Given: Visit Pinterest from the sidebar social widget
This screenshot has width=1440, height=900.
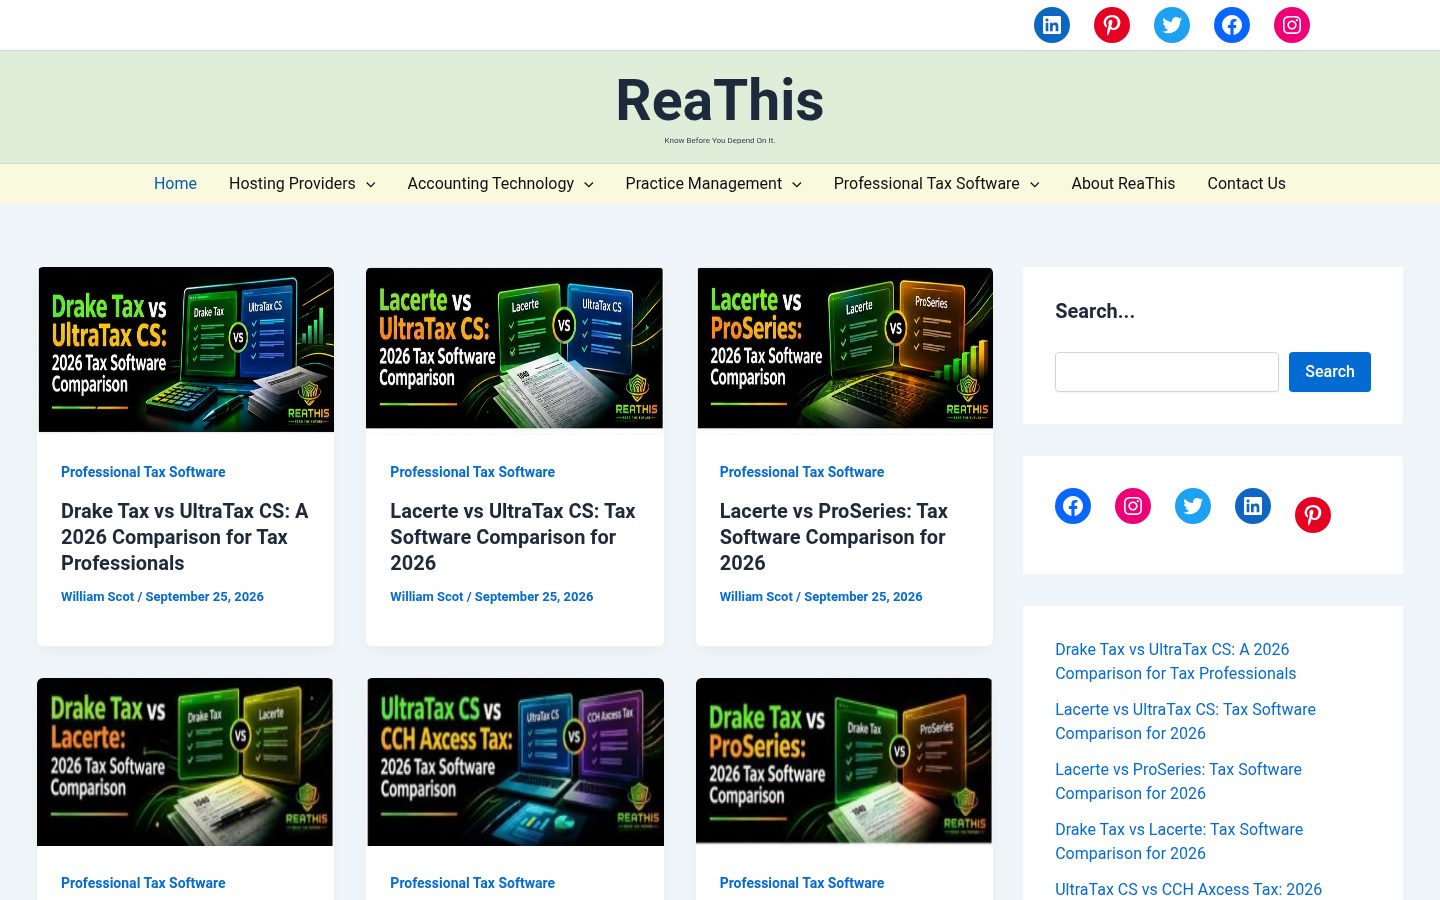Looking at the screenshot, I should 1313,515.
